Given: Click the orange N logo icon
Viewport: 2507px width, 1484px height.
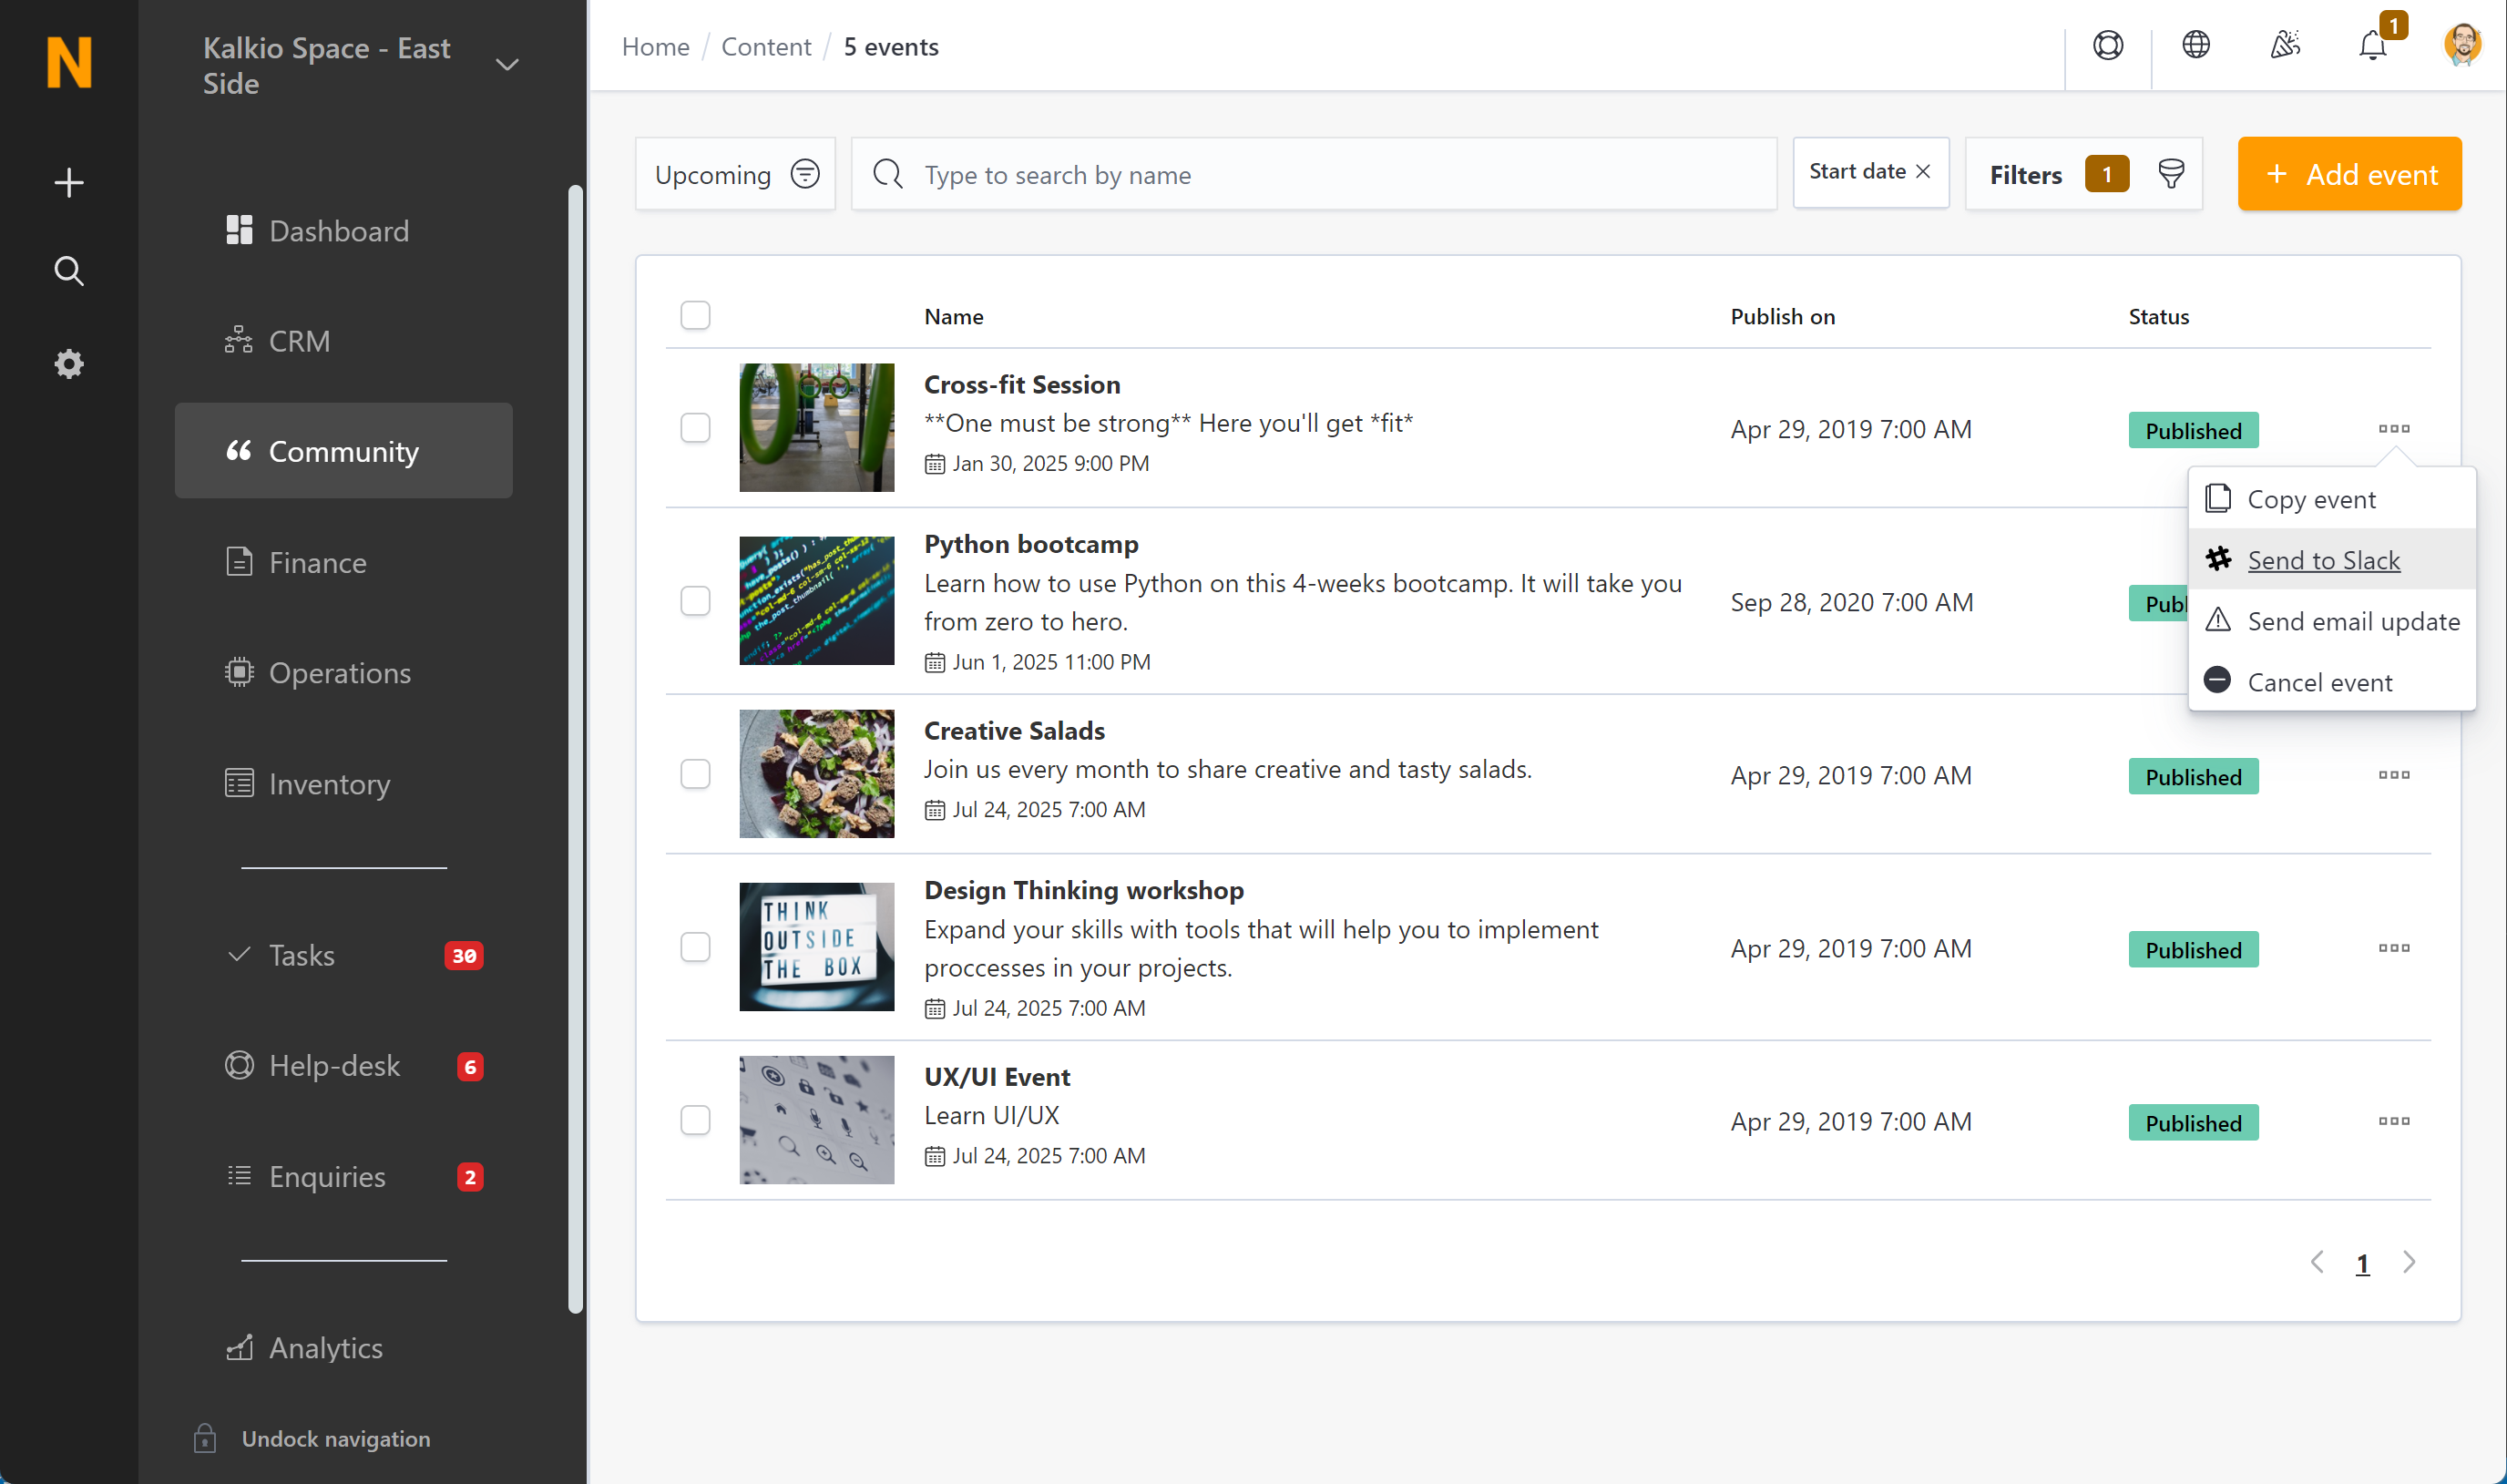Looking at the screenshot, I should 69,62.
